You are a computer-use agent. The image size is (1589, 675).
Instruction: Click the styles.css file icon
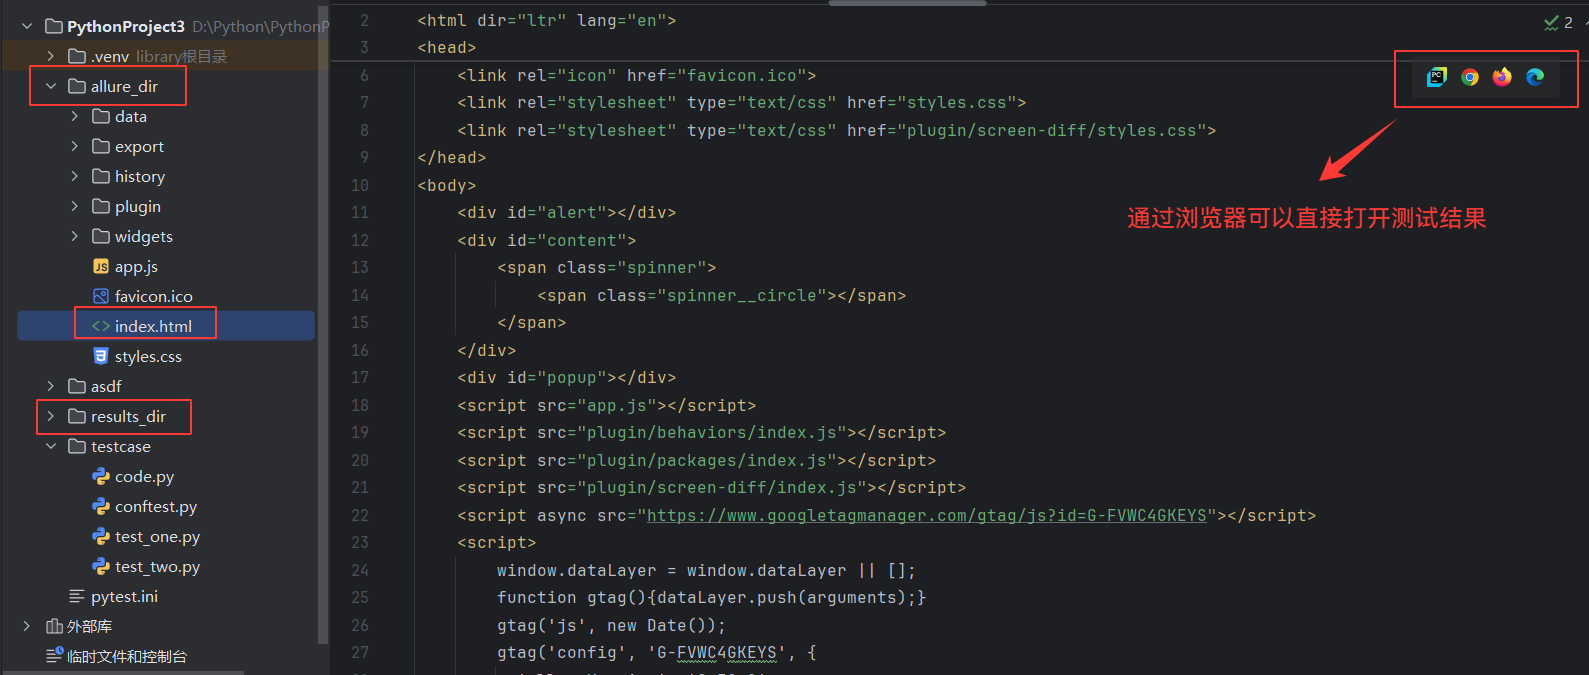point(101,356)
